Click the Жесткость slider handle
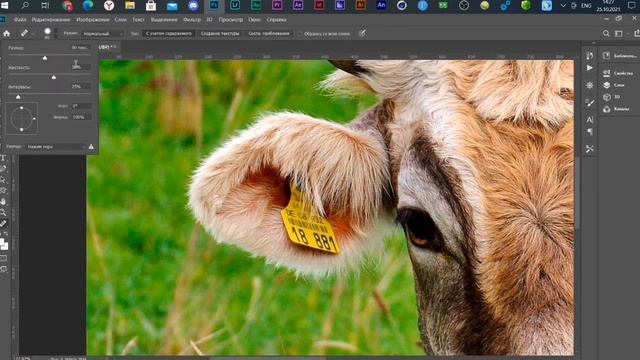The width and height of the screenshot is (640, 360). 54,77
